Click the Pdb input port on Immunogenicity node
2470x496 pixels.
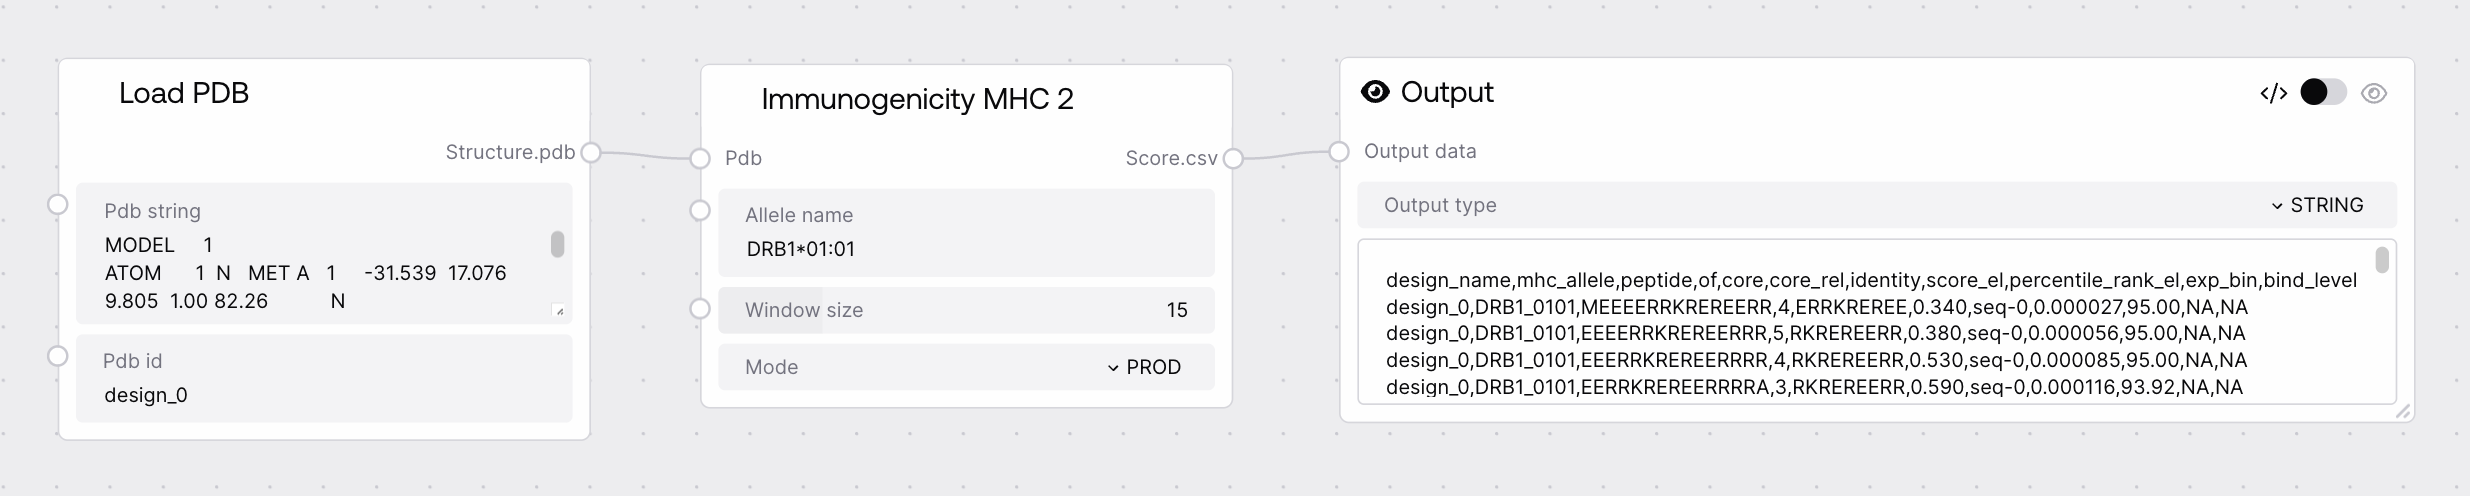[700, 158]
